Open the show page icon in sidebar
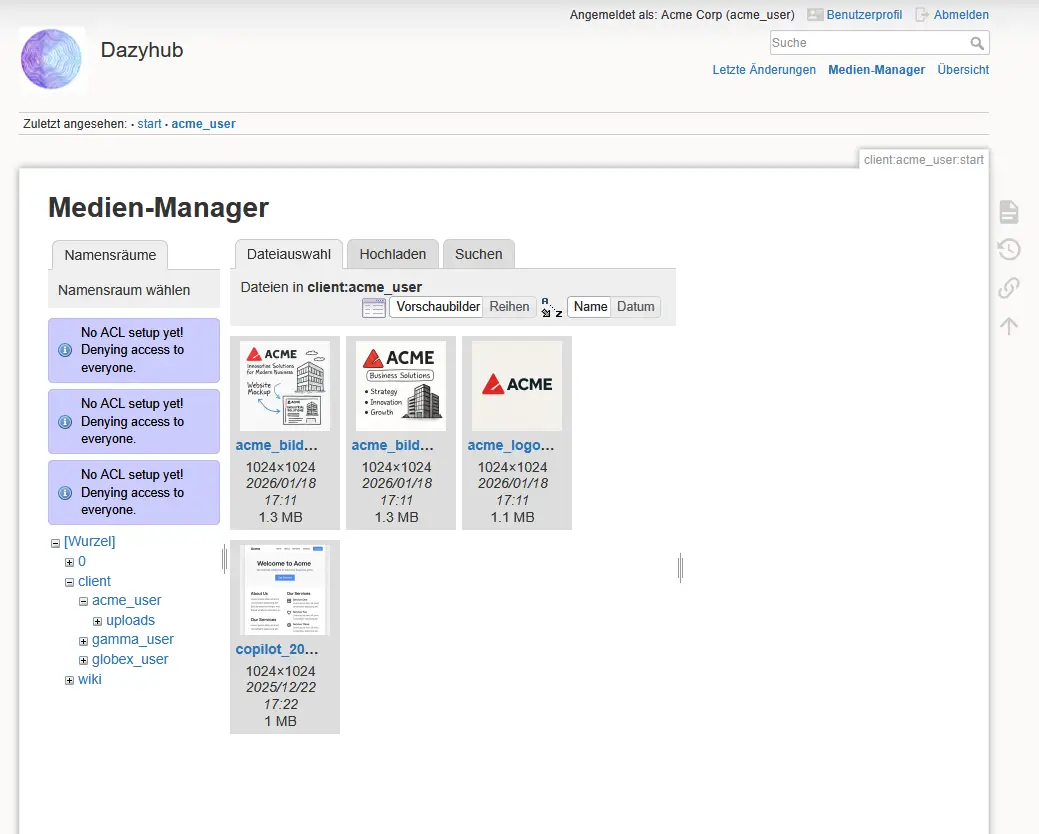Screen dimensions: 1039x834 (x=1009, y=212)
